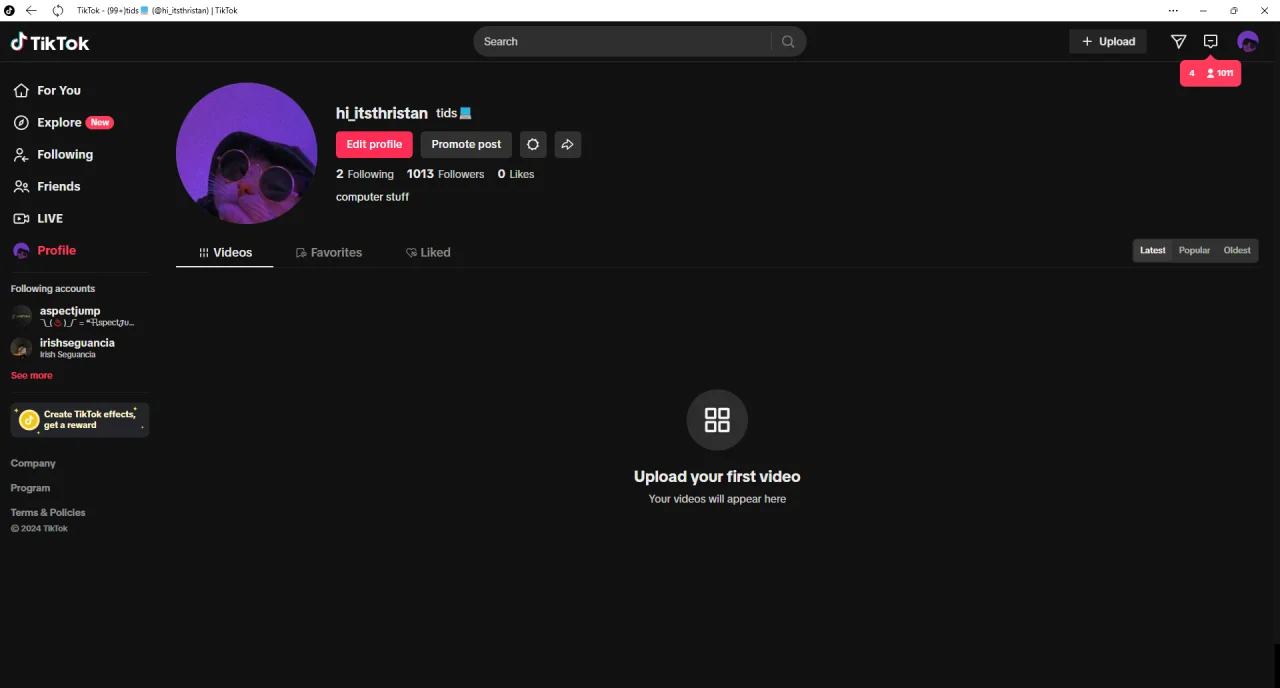Open the irishseguancia following account

(80, 348)
